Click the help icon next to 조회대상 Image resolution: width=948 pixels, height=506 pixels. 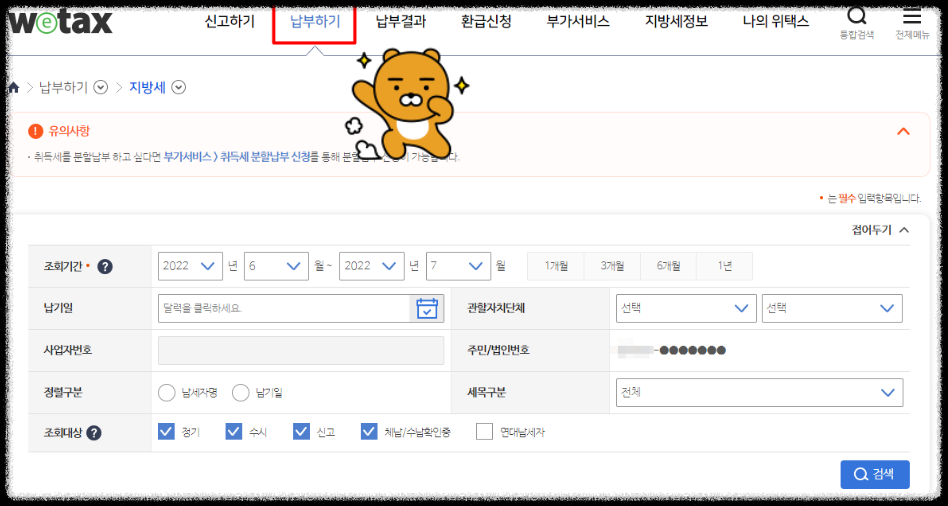click(x=94, y=433)
